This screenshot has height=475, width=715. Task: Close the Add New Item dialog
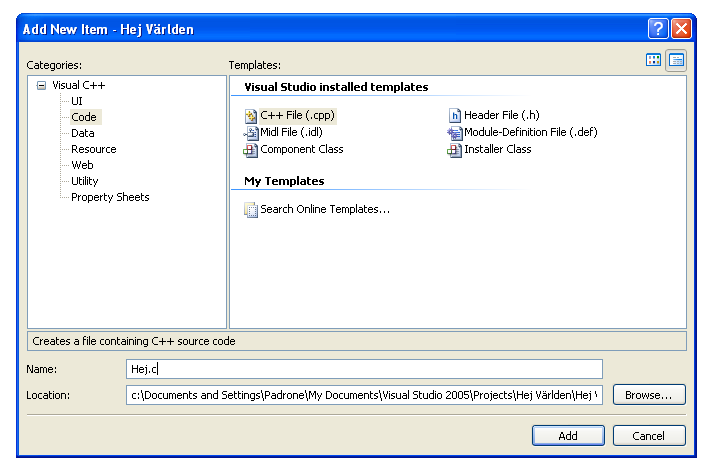click(681, 29)
